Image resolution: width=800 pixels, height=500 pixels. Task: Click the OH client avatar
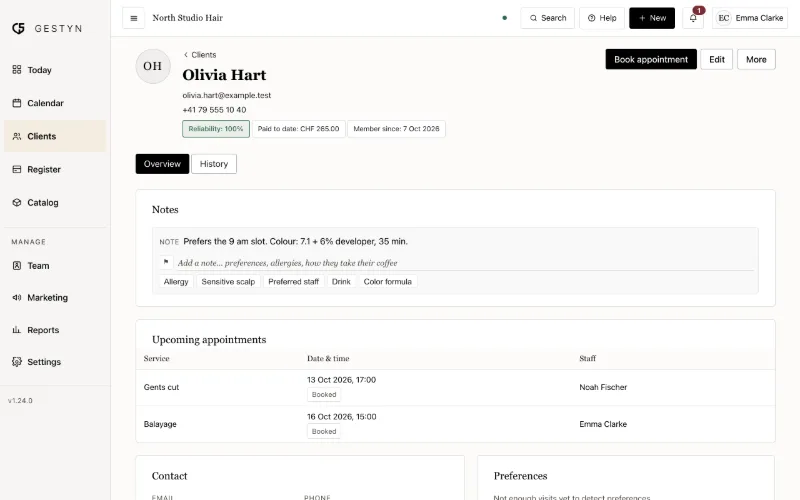point(153,66)
